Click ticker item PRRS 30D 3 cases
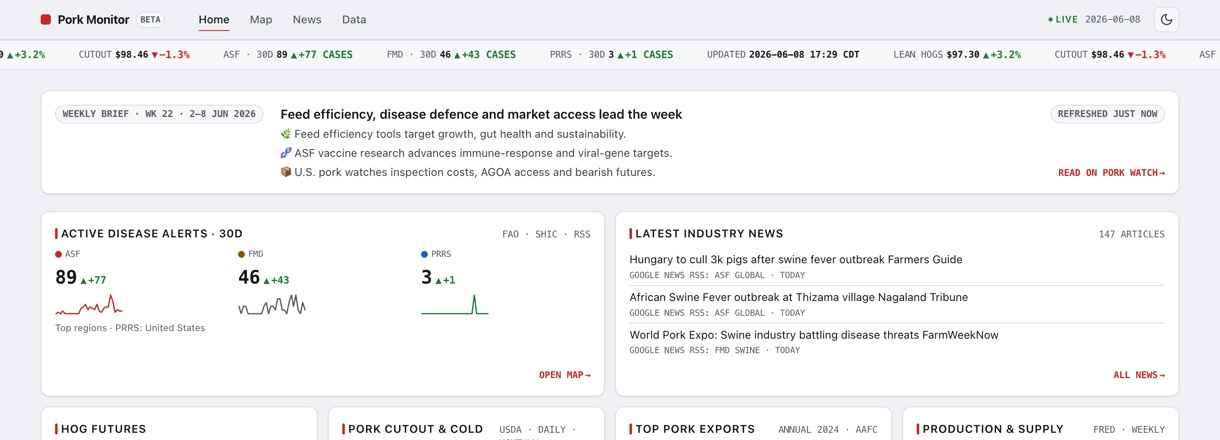 pyautogui.click(x=611, y=55)
